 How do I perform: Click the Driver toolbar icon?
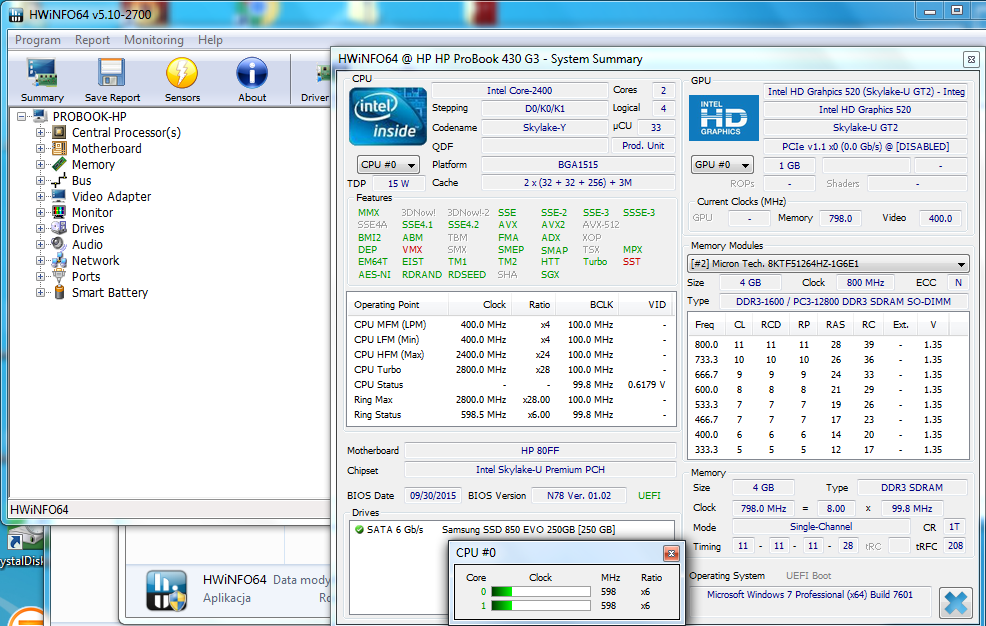coord(323,74)
